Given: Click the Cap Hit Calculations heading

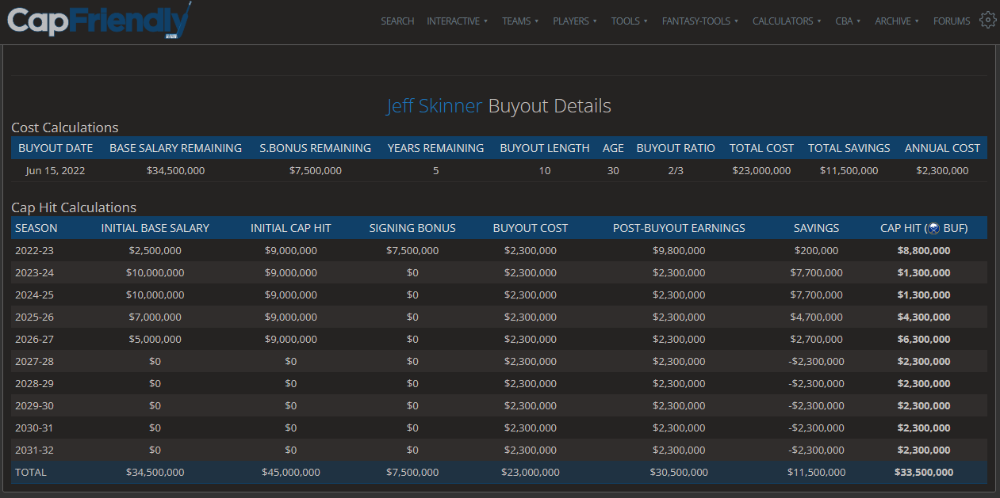Looking at the screenshot, I should [x=74, y=207].
